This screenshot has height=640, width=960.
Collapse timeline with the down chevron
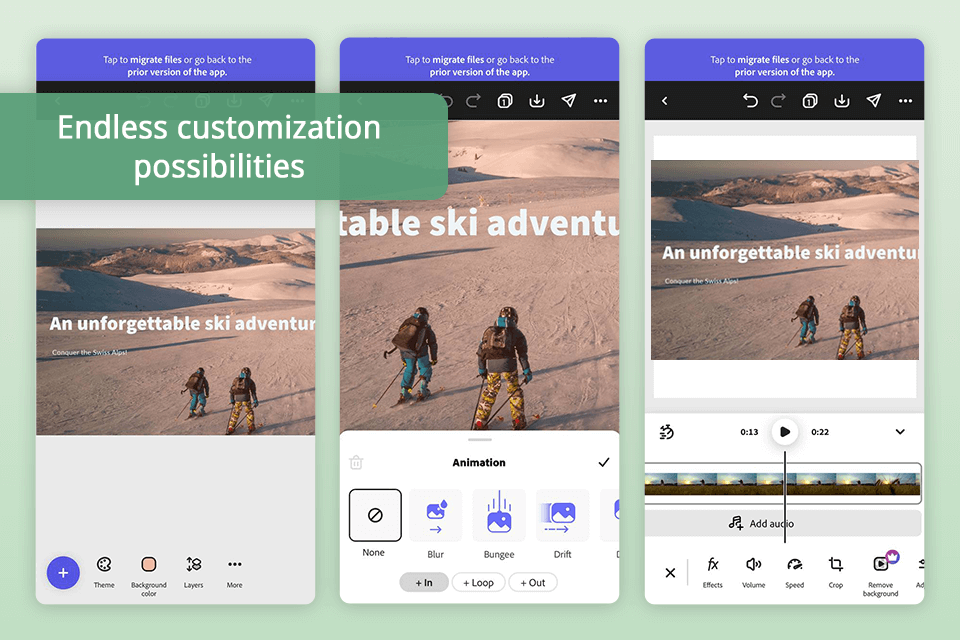pos(900,432)
